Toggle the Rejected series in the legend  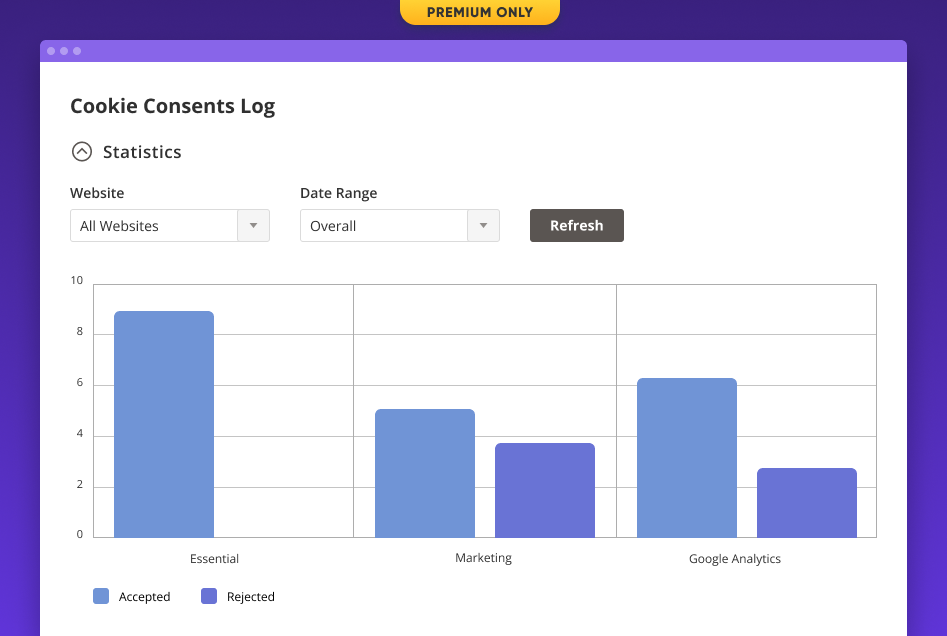click(x=251, y=596)
